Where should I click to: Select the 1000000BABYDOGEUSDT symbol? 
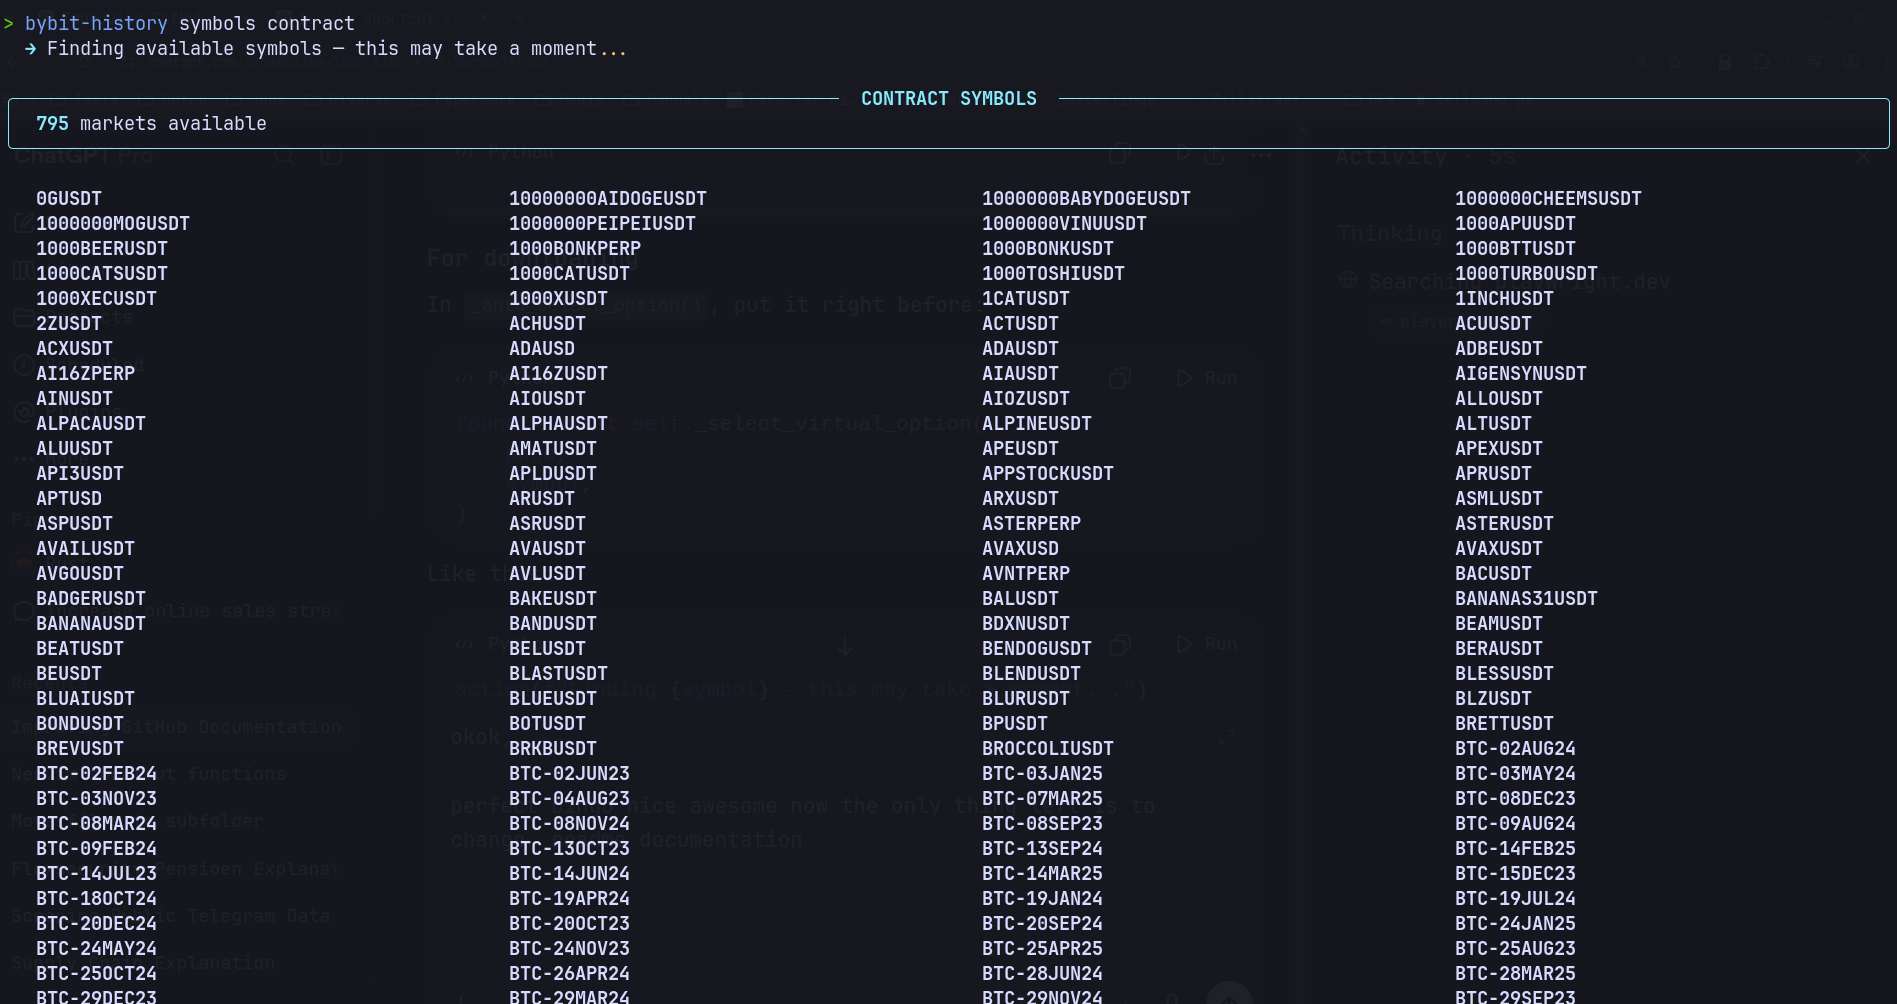(1086, 199)
